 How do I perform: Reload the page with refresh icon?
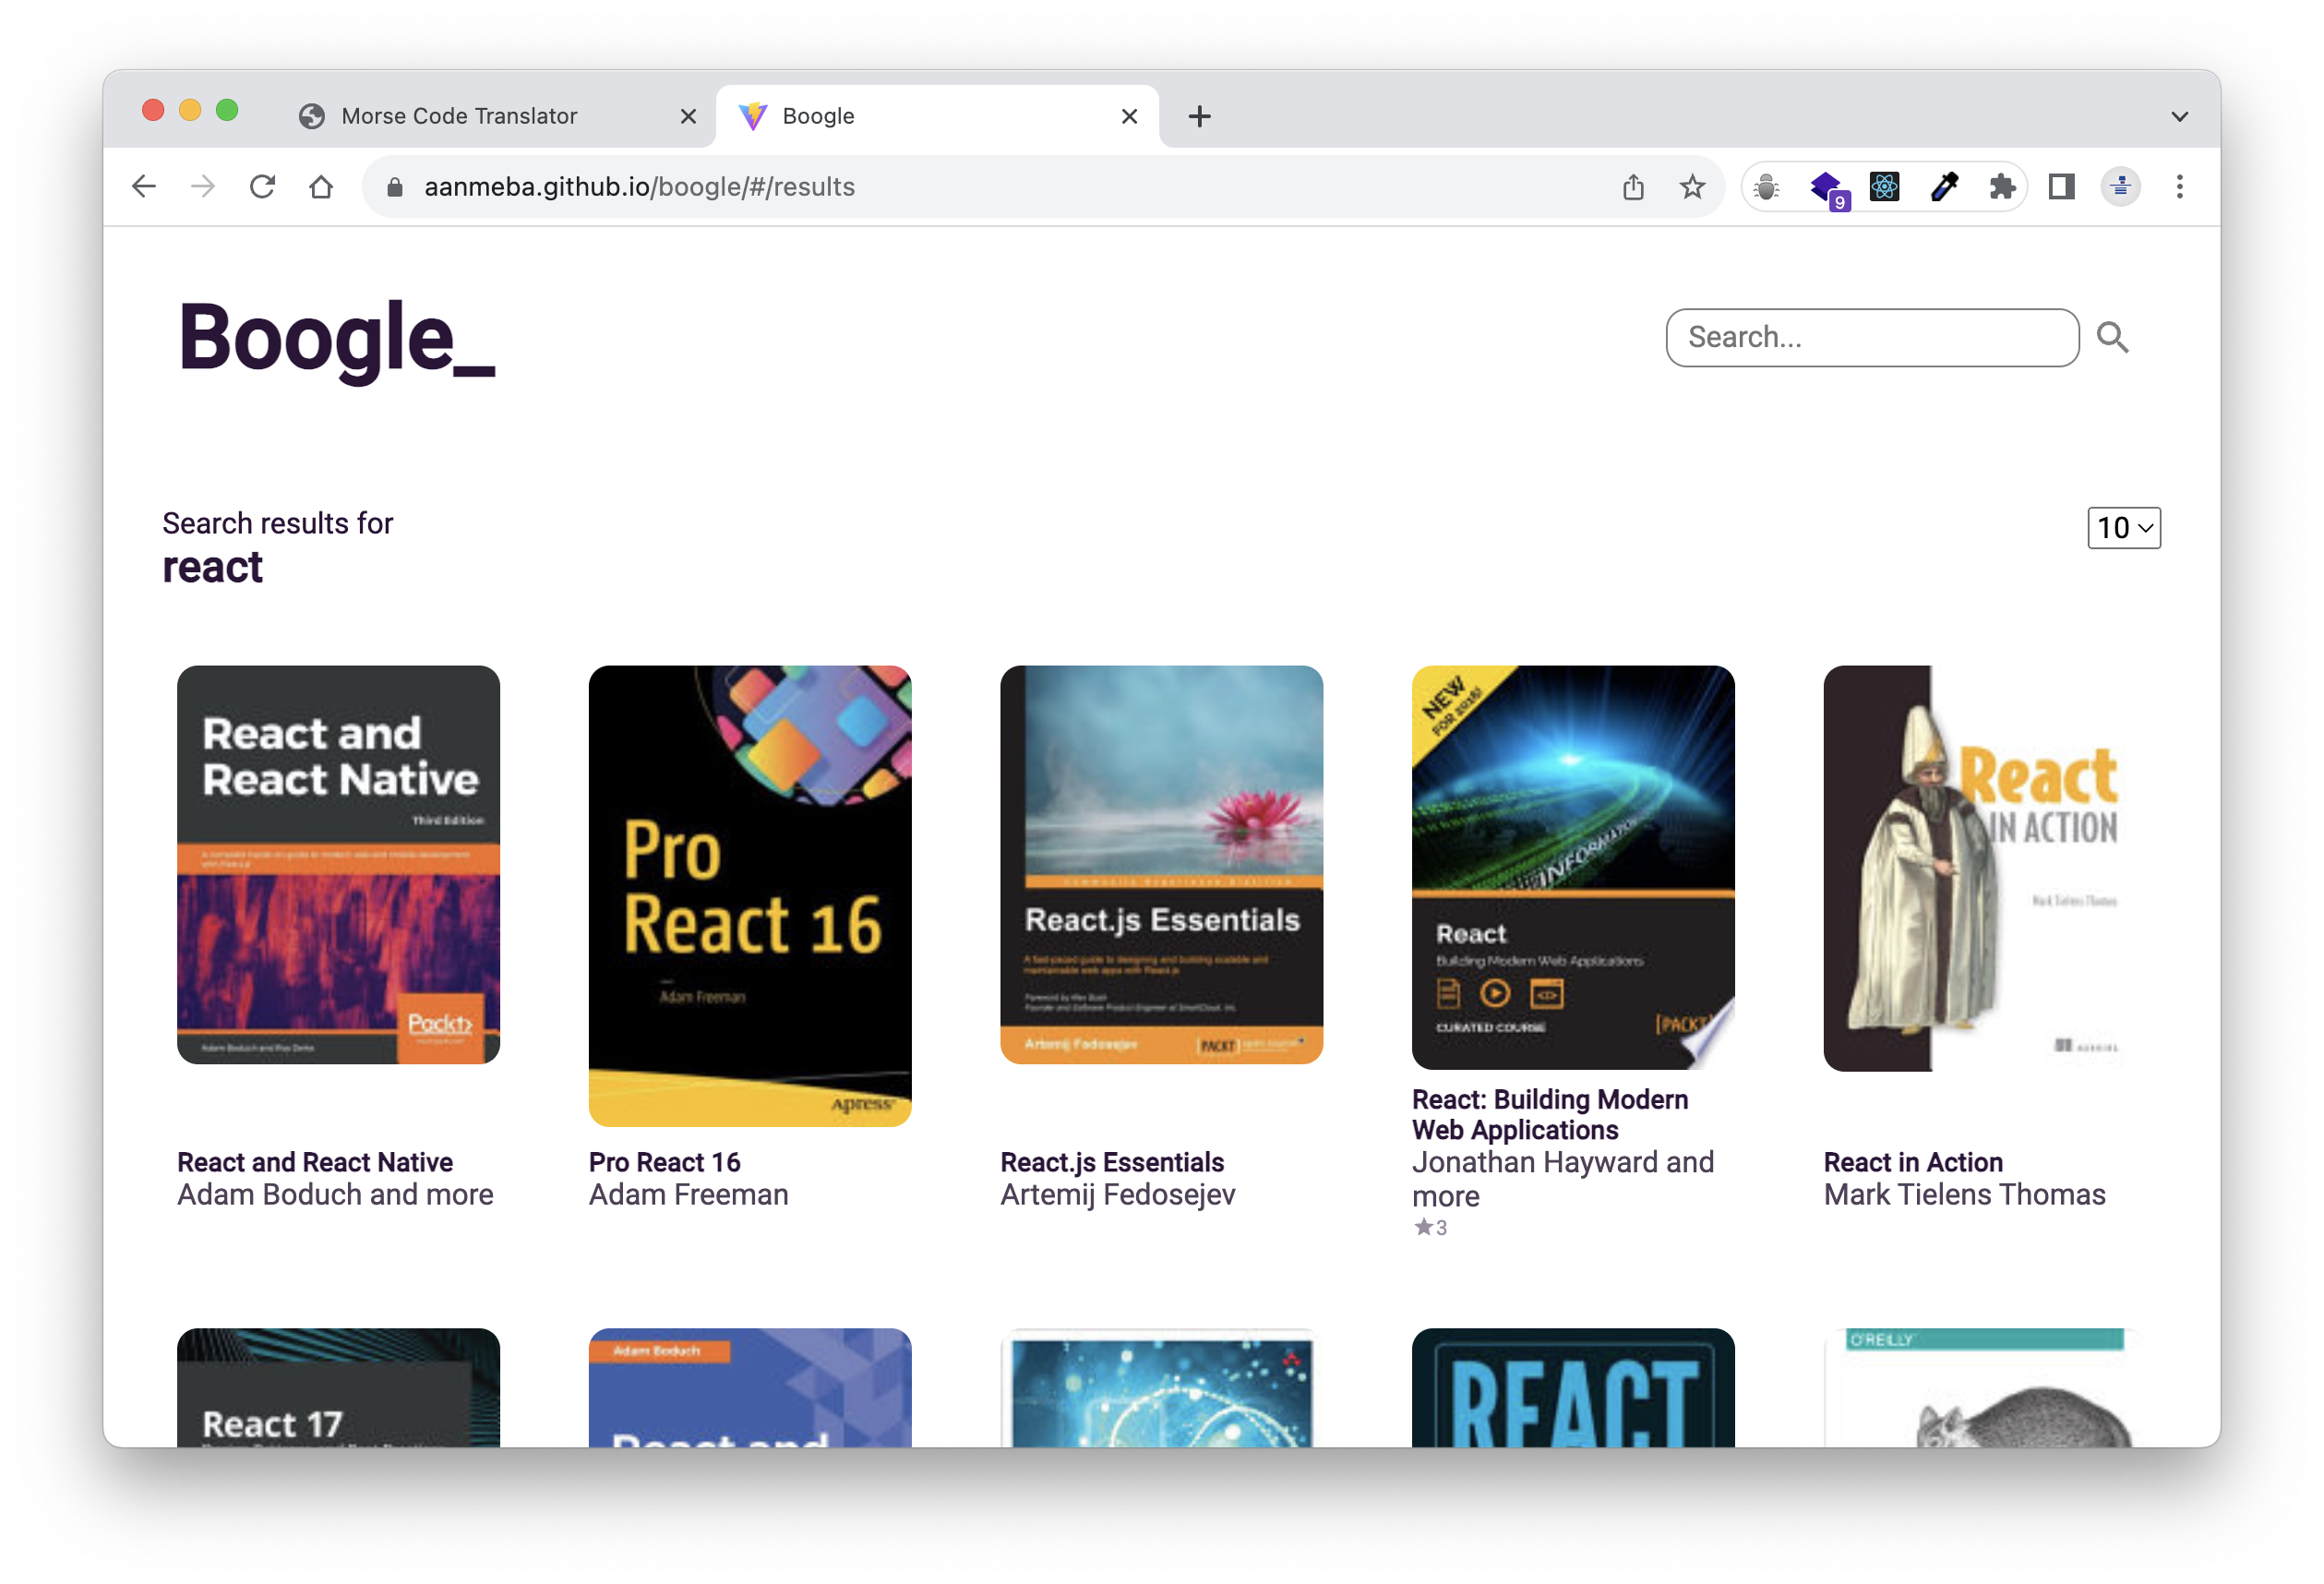[262, 187]
